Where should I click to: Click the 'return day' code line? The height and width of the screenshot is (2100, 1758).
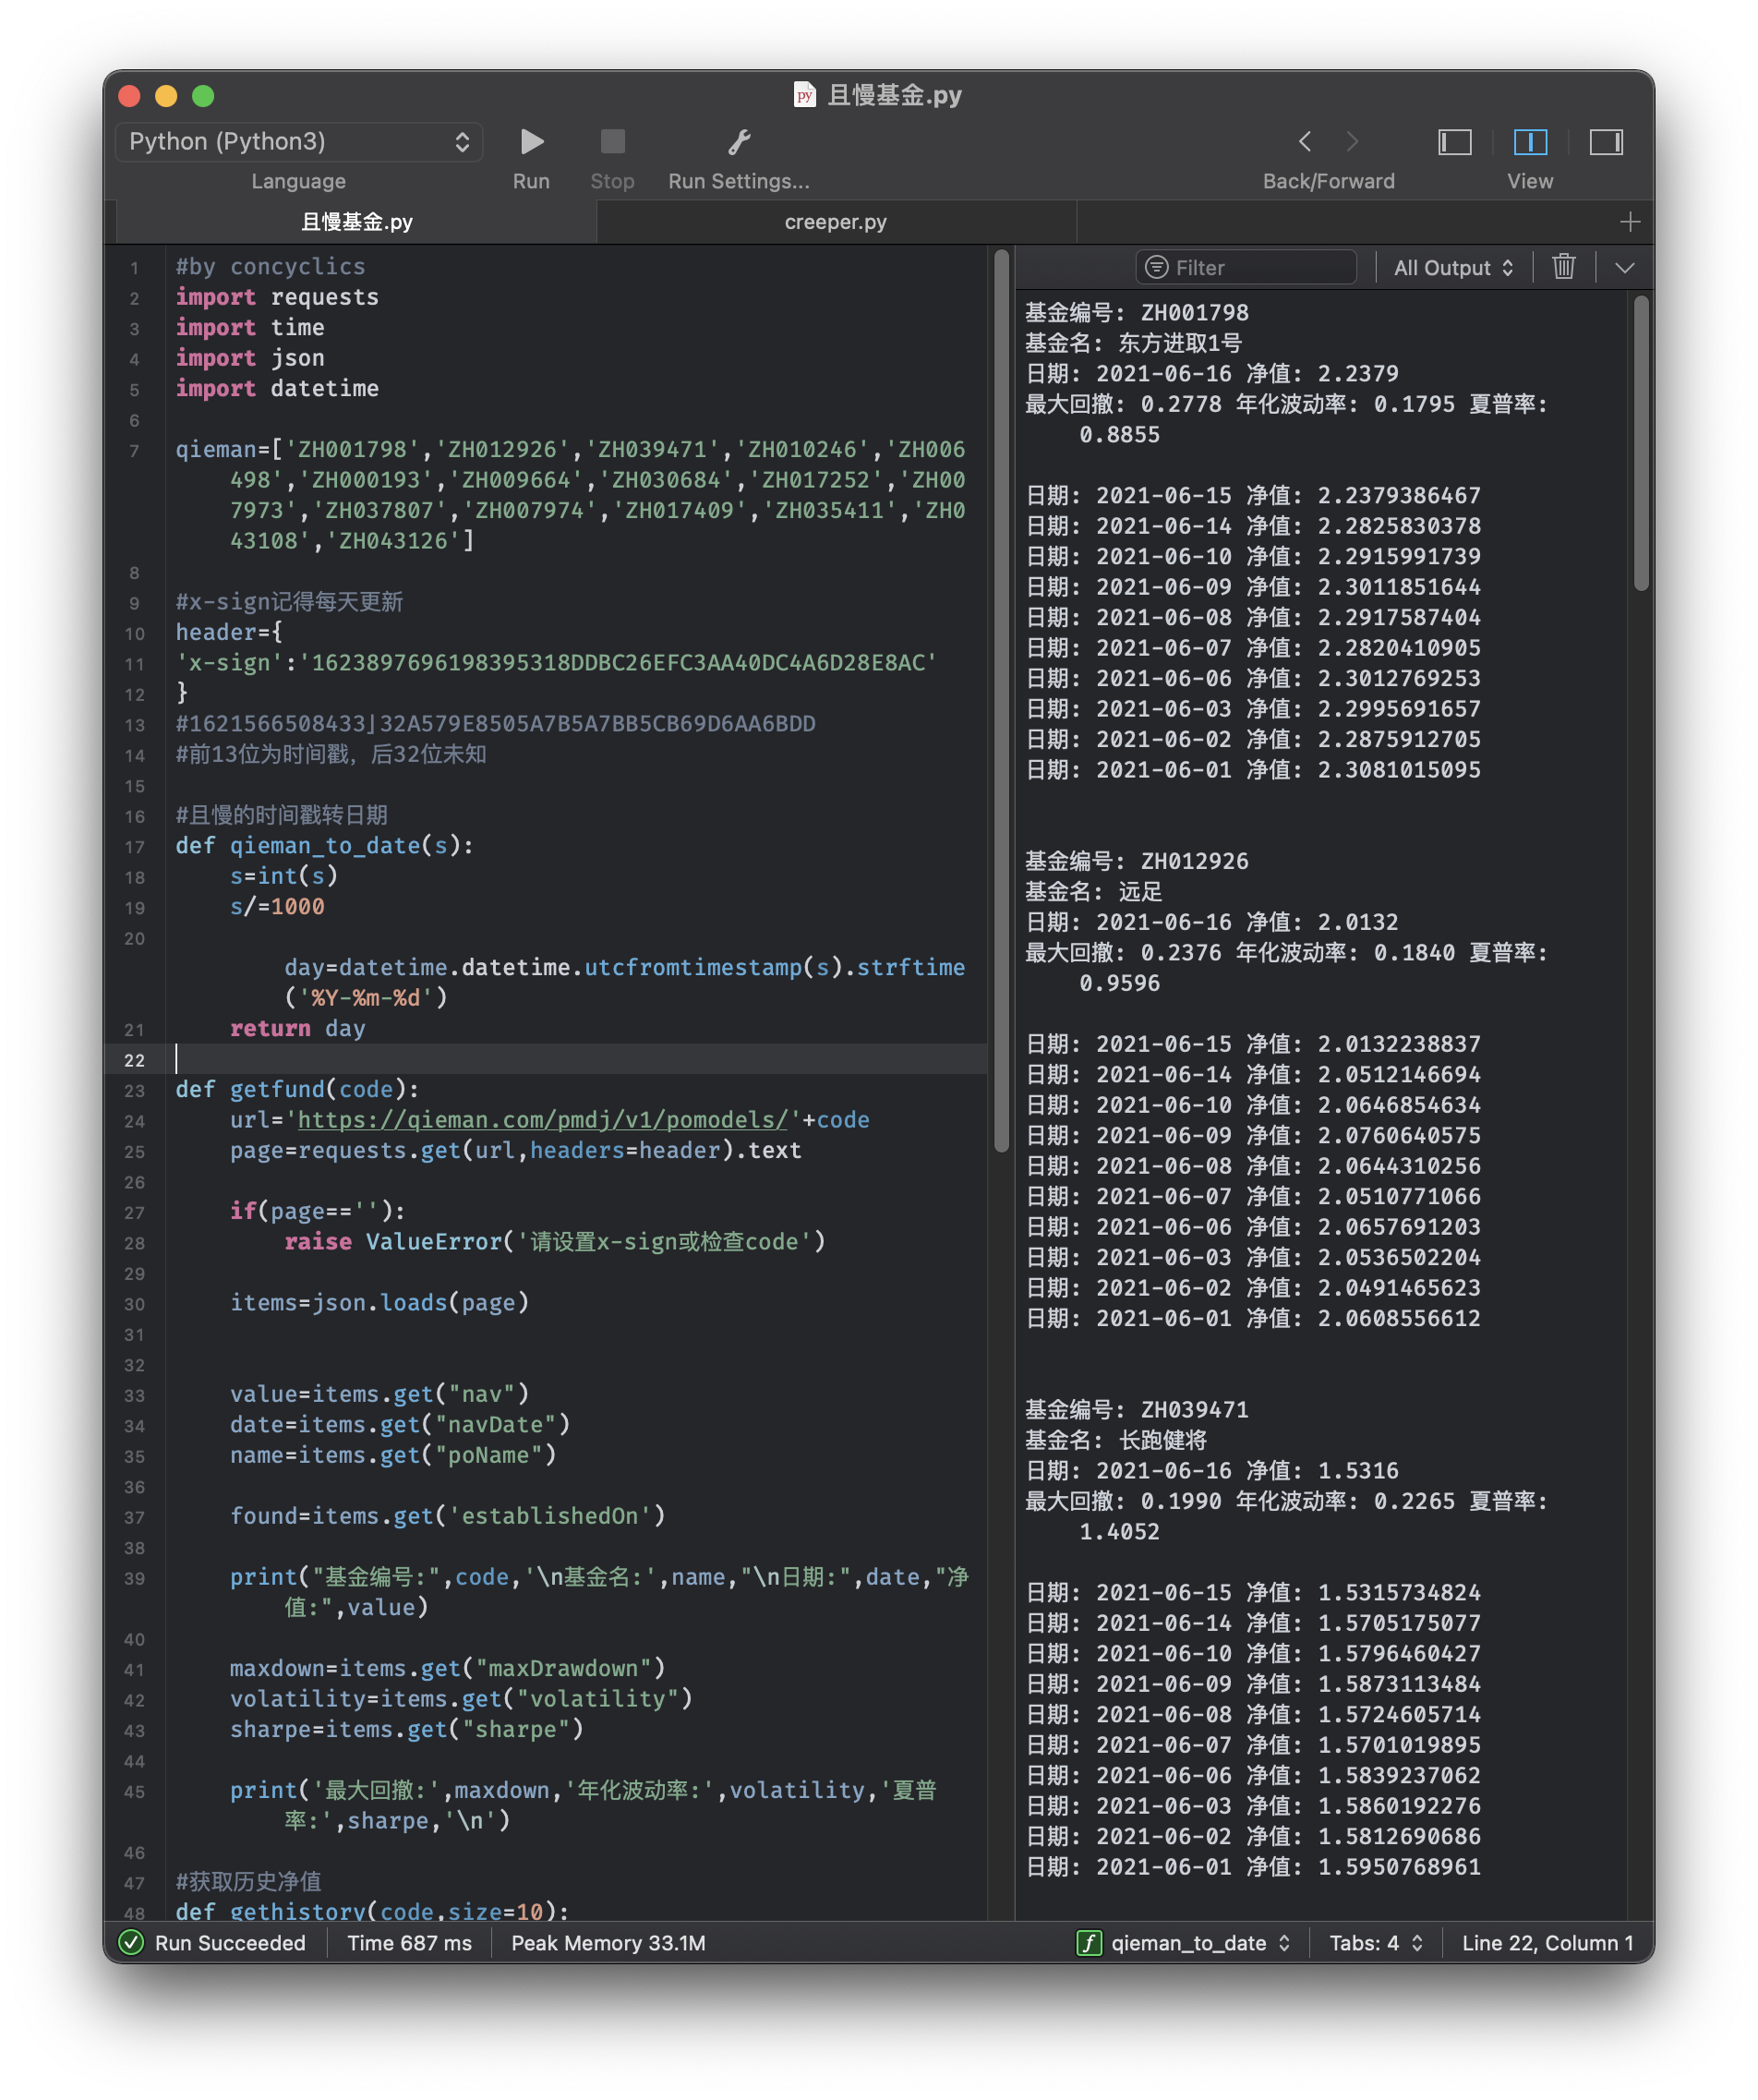297,1028
